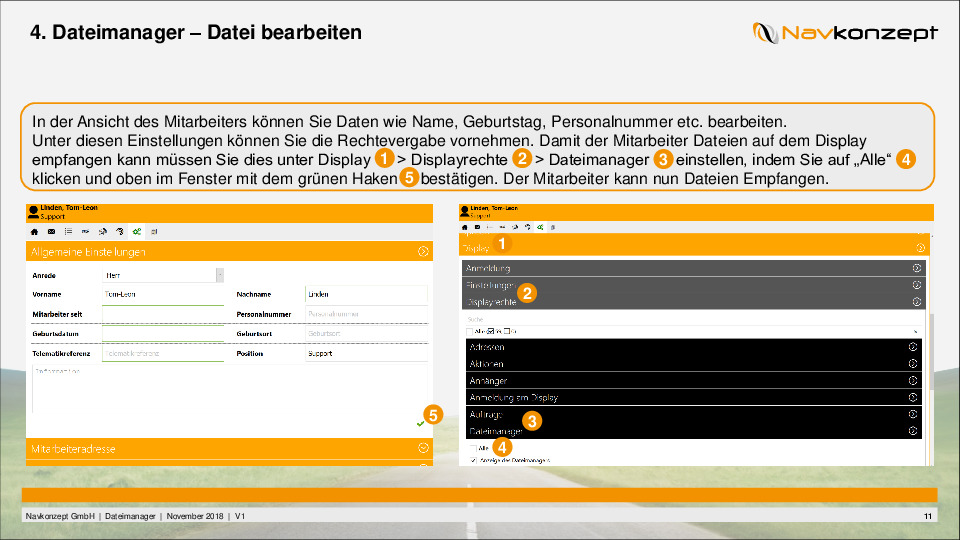Click the green gears icon in right window toolbar

click(539, 228)
